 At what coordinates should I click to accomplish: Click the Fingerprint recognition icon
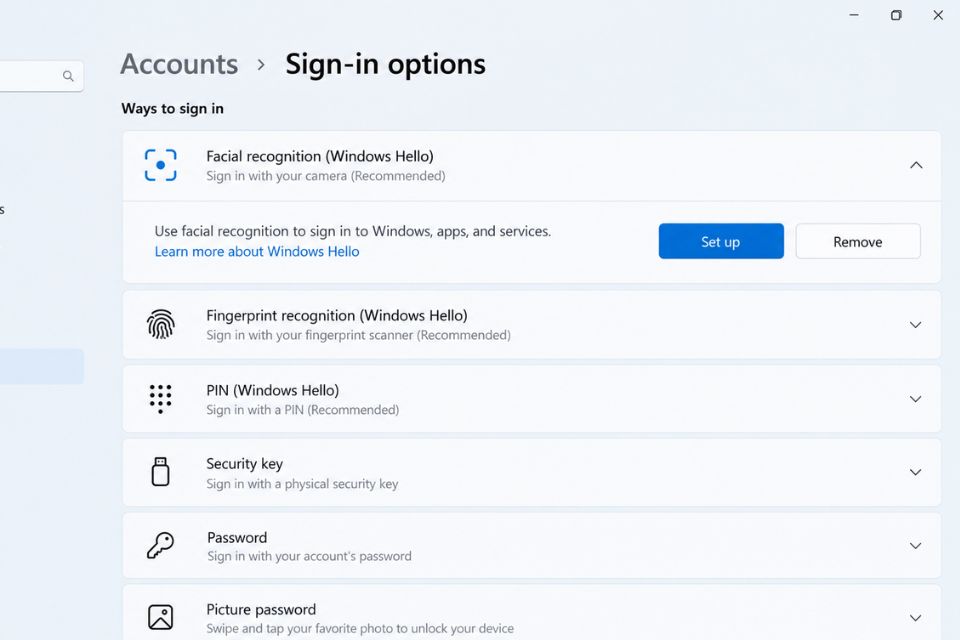pos(160,325)
